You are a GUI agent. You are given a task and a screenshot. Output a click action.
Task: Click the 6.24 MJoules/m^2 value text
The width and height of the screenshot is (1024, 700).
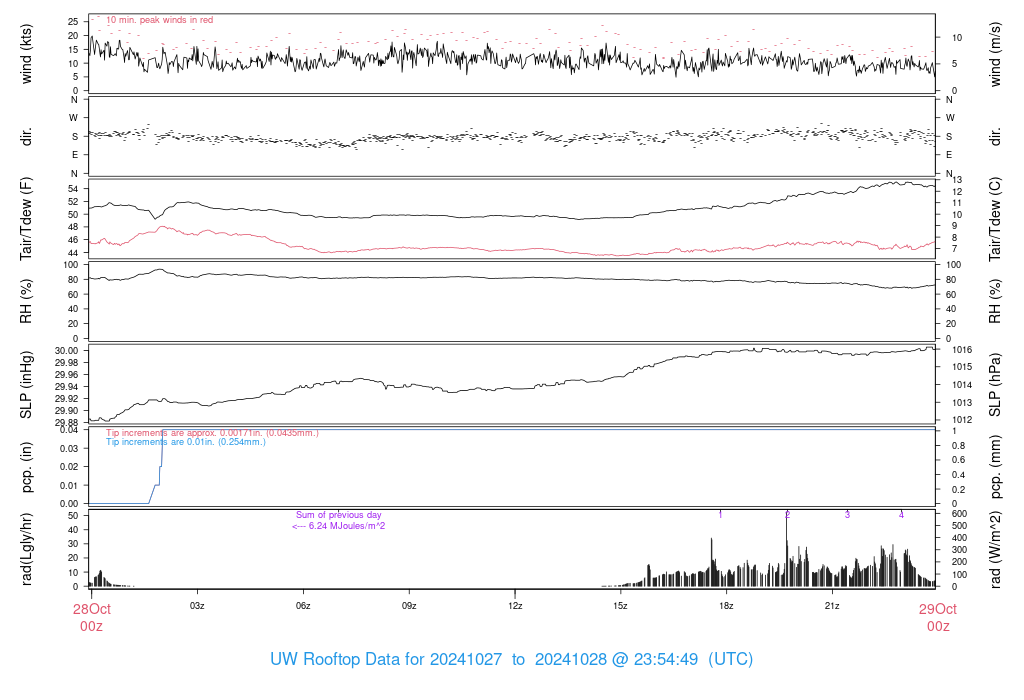coord(338,527)
